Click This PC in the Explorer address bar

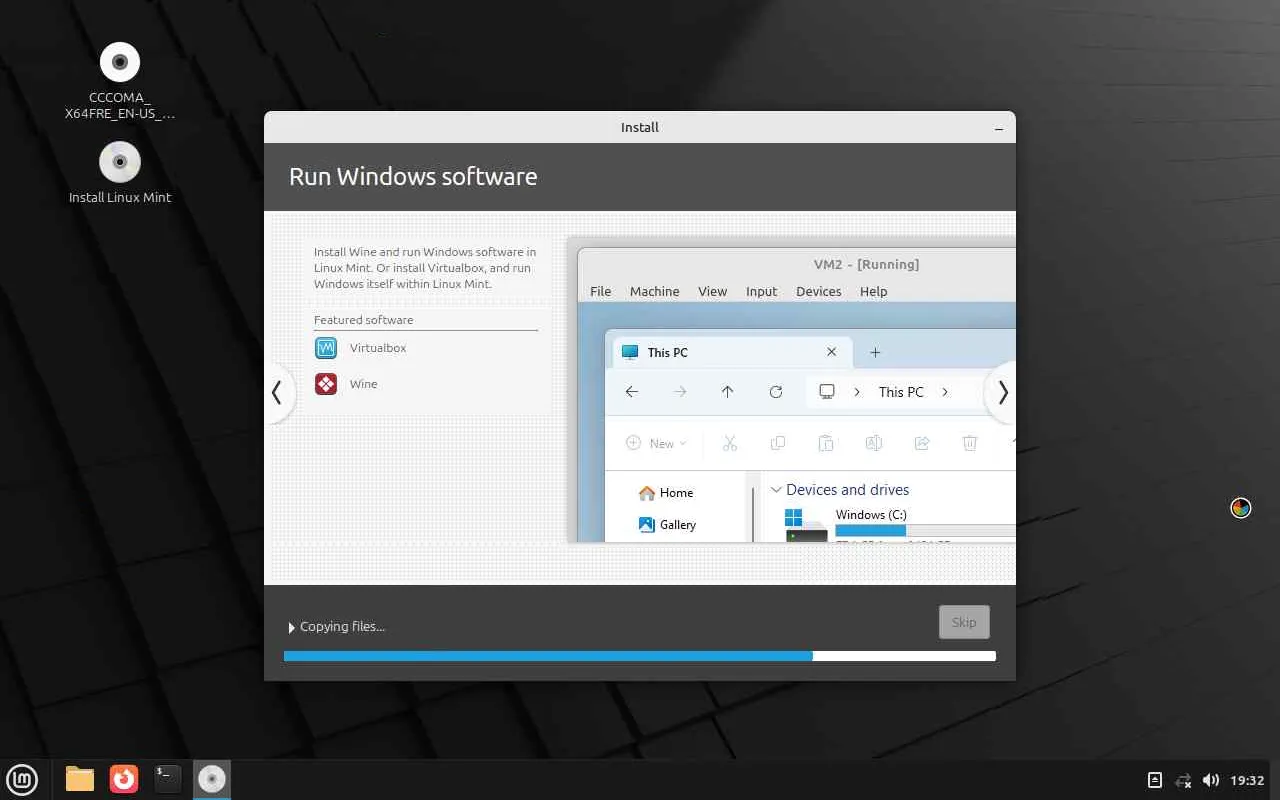coord(901,392)
